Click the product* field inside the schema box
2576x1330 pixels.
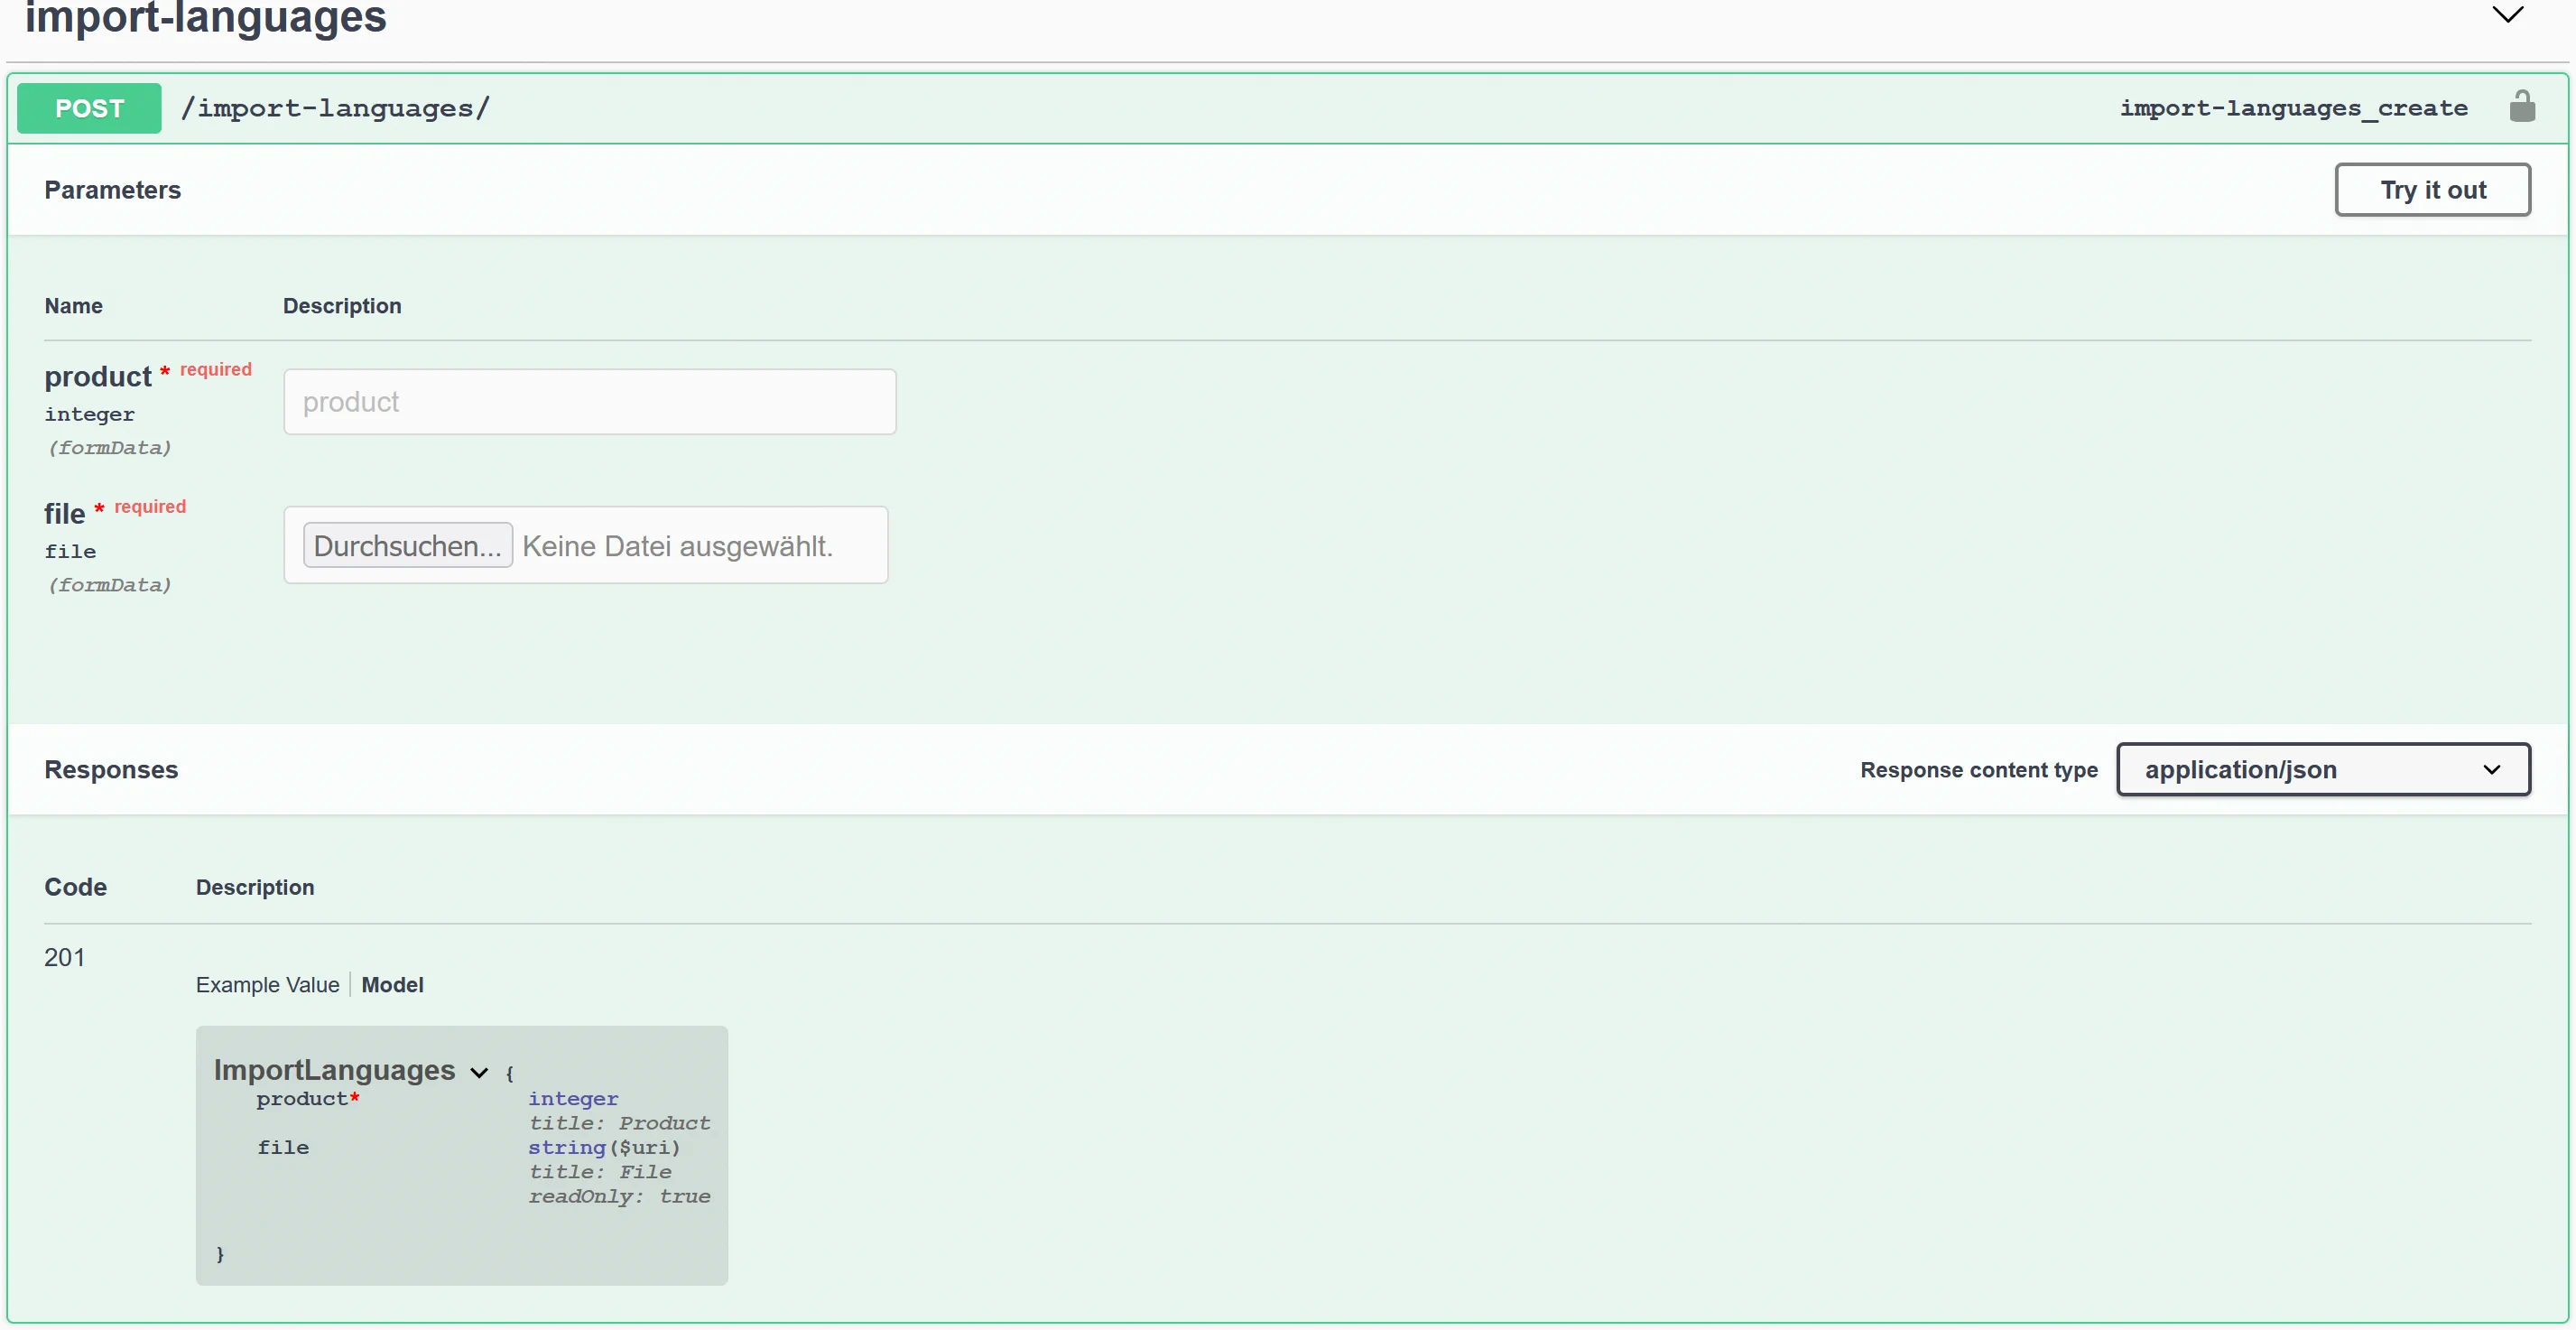pos(307,1098)
